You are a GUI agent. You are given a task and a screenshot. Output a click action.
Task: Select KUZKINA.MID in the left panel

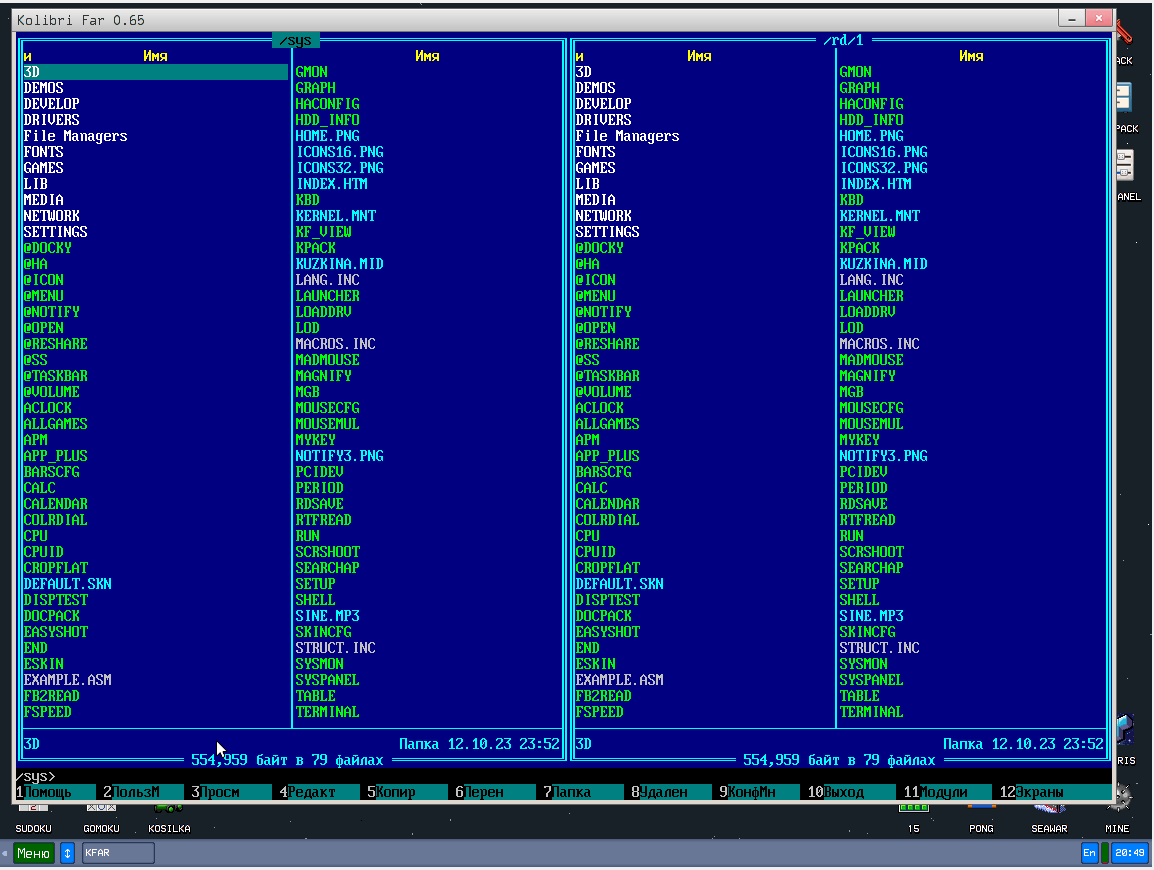(339, 264)
